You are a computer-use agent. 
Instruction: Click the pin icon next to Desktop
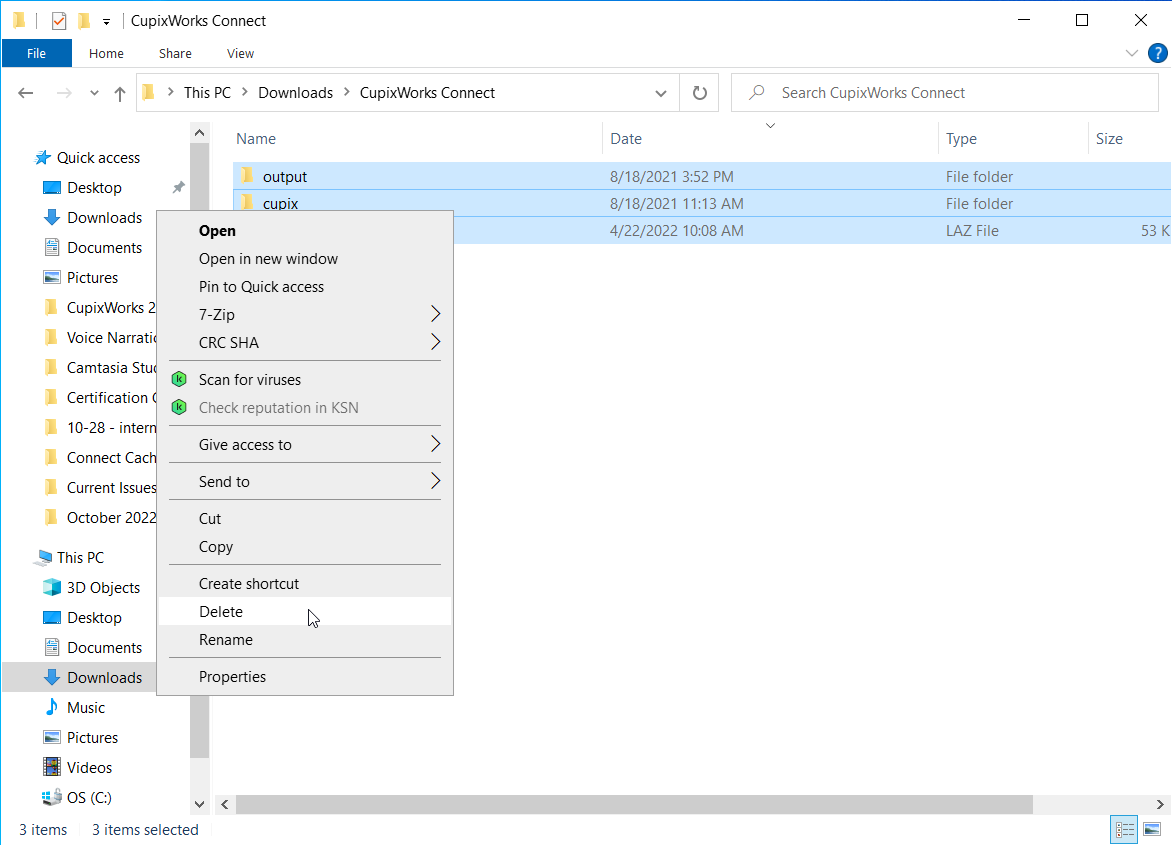tap(179, 188)
